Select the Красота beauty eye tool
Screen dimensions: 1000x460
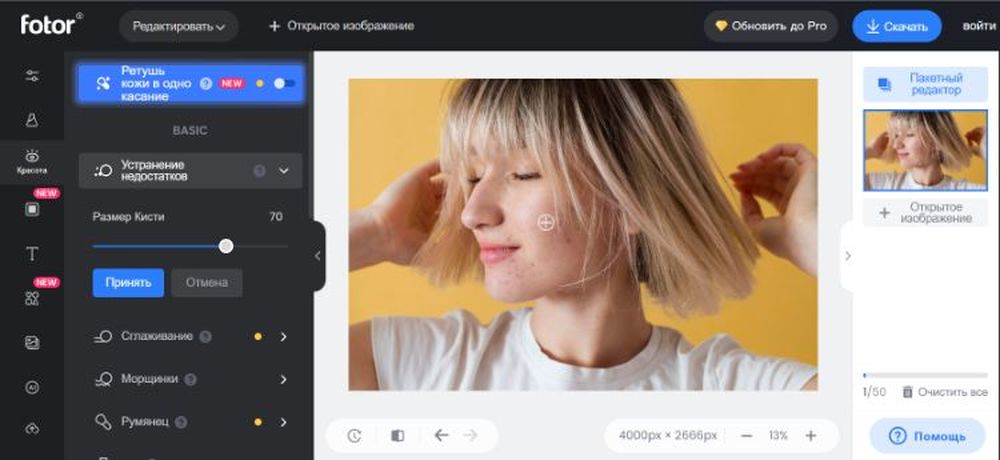click(32, 162)
